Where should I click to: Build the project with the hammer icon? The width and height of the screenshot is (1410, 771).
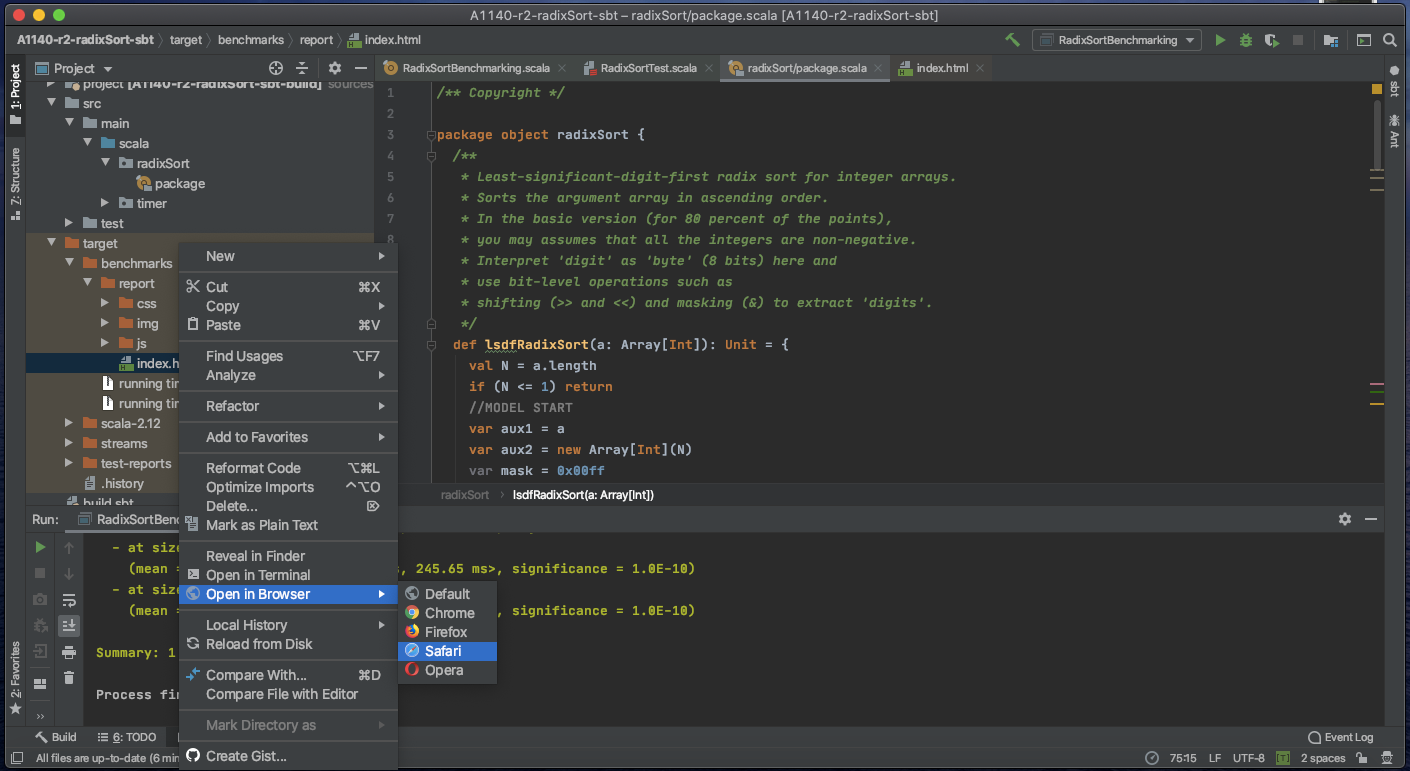point(1012,40)
